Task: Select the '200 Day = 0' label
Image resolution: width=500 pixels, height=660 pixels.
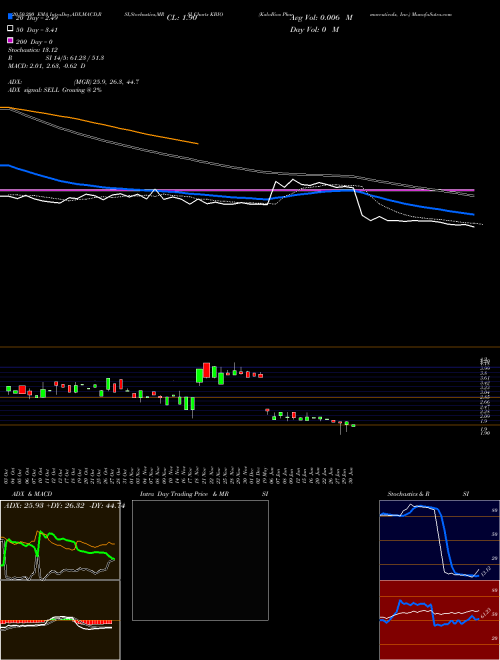Action: [34, 42]
